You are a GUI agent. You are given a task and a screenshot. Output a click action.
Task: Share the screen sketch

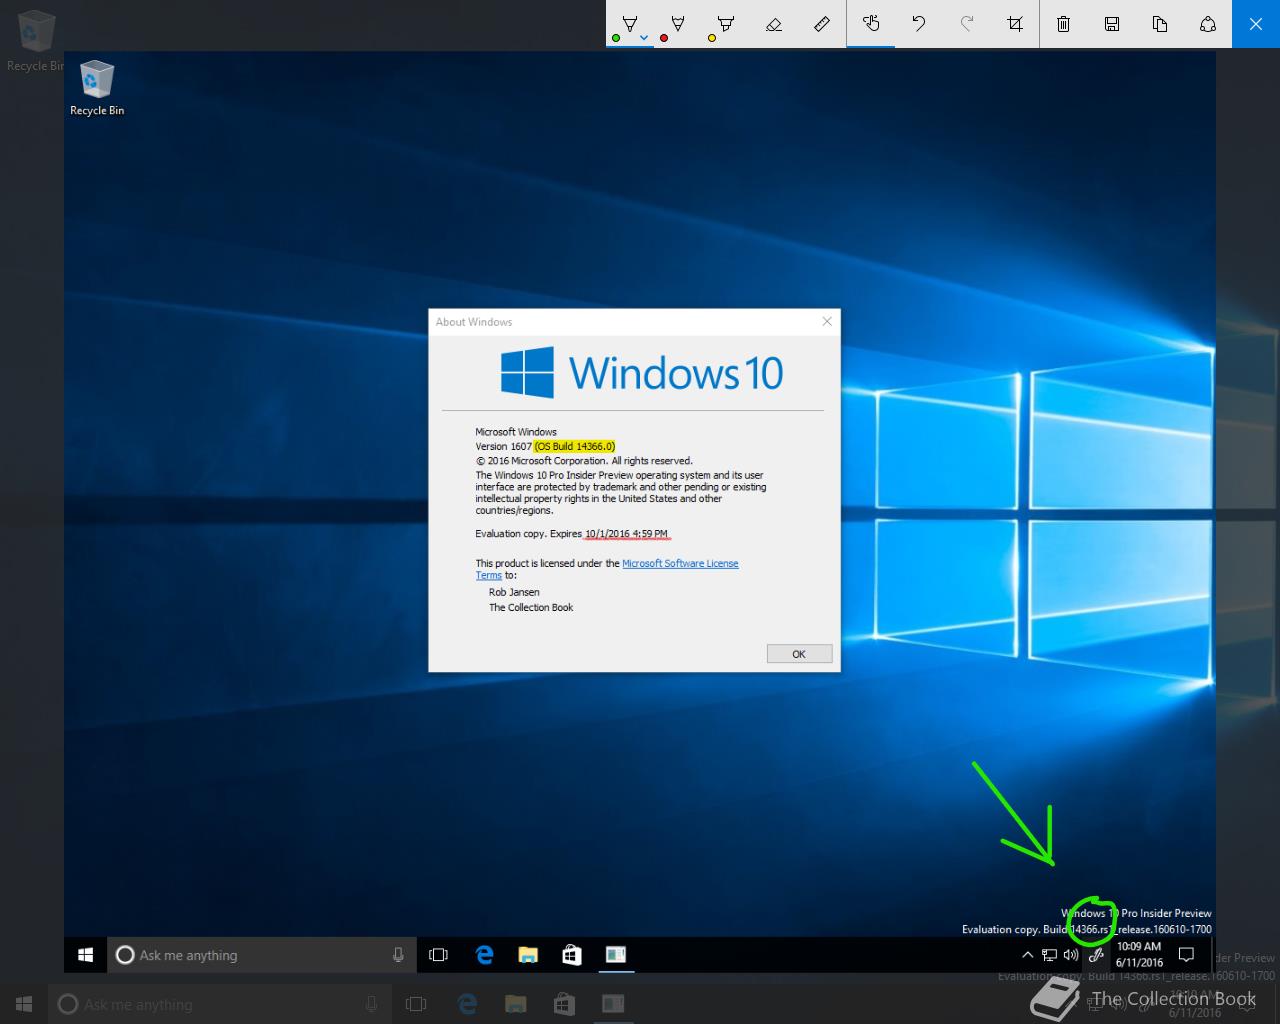click(x=1208, y=24)
